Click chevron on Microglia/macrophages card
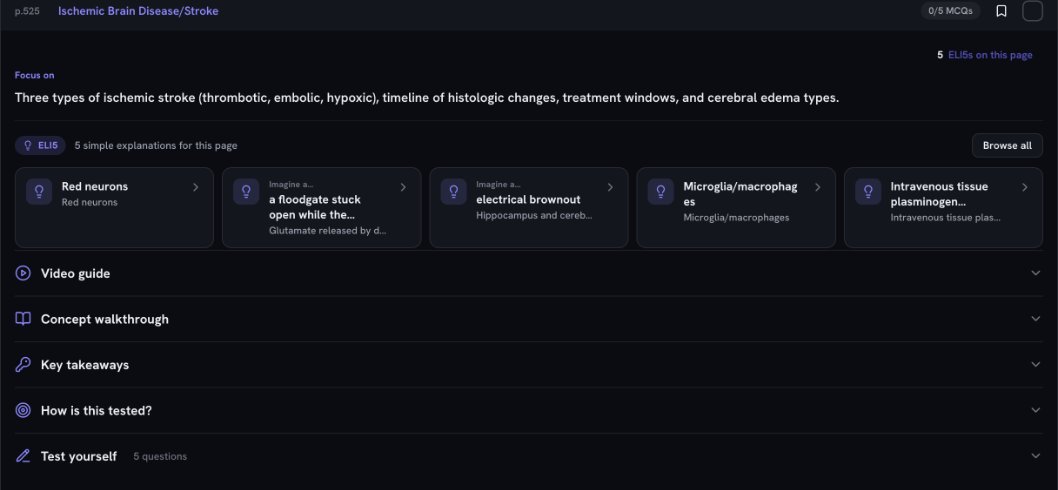 [x=817, y=187]
